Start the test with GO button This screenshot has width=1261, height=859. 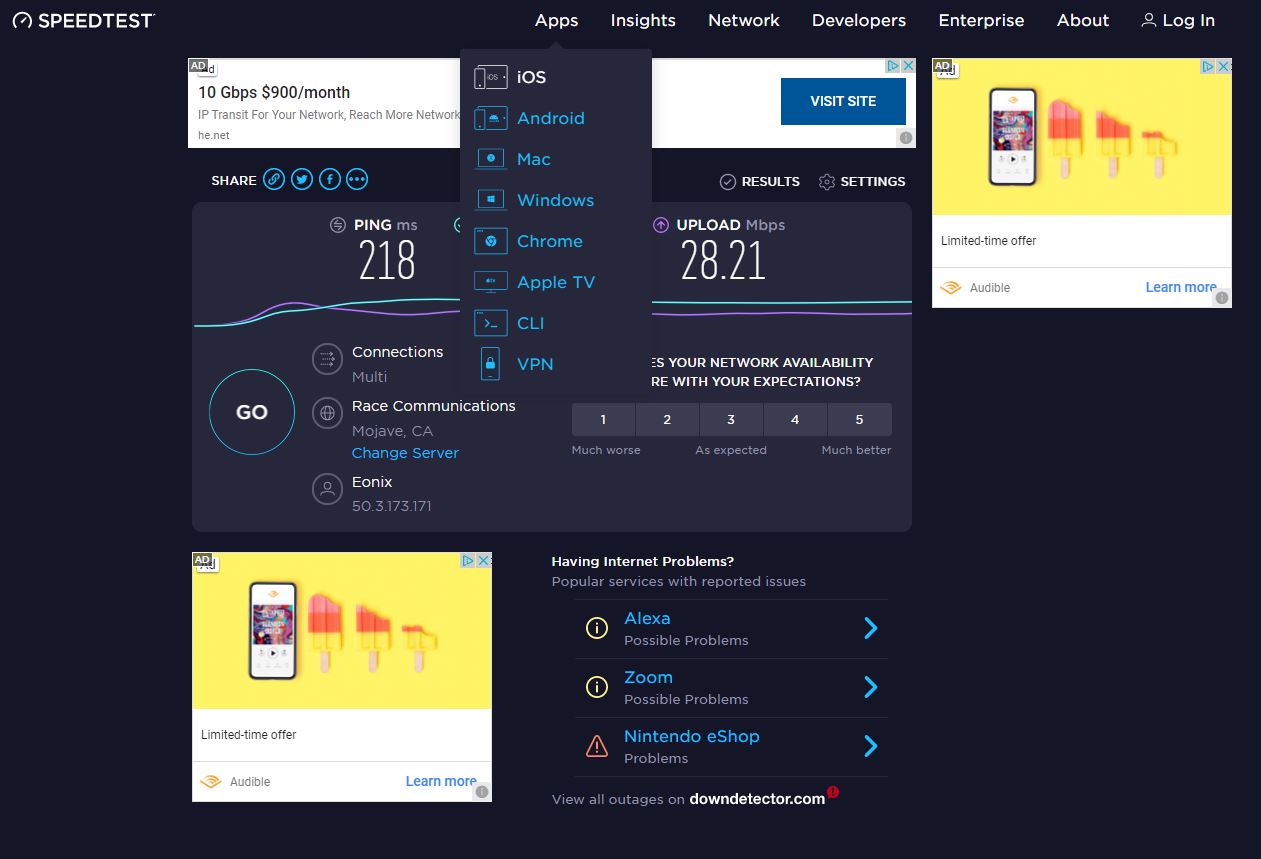tap(252, 412)
